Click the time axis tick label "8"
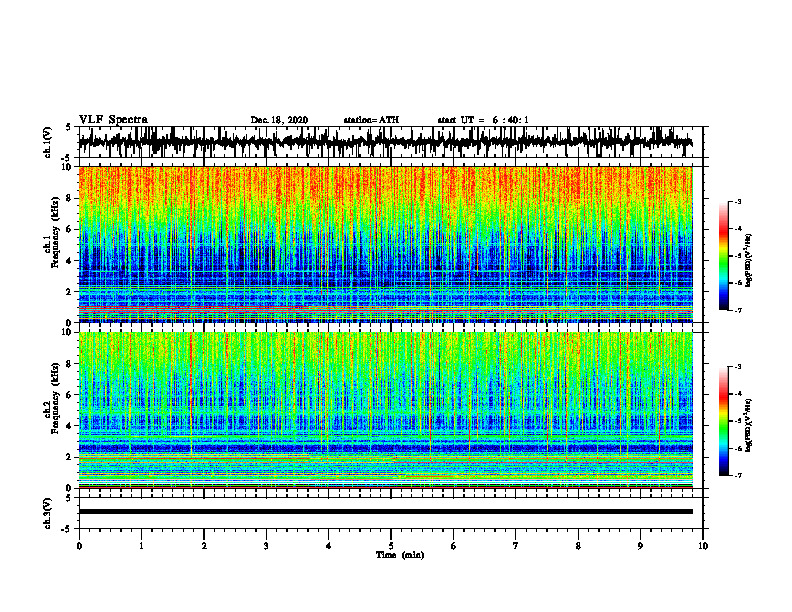This screenshot has height=612, width=792. pos(578,546)
